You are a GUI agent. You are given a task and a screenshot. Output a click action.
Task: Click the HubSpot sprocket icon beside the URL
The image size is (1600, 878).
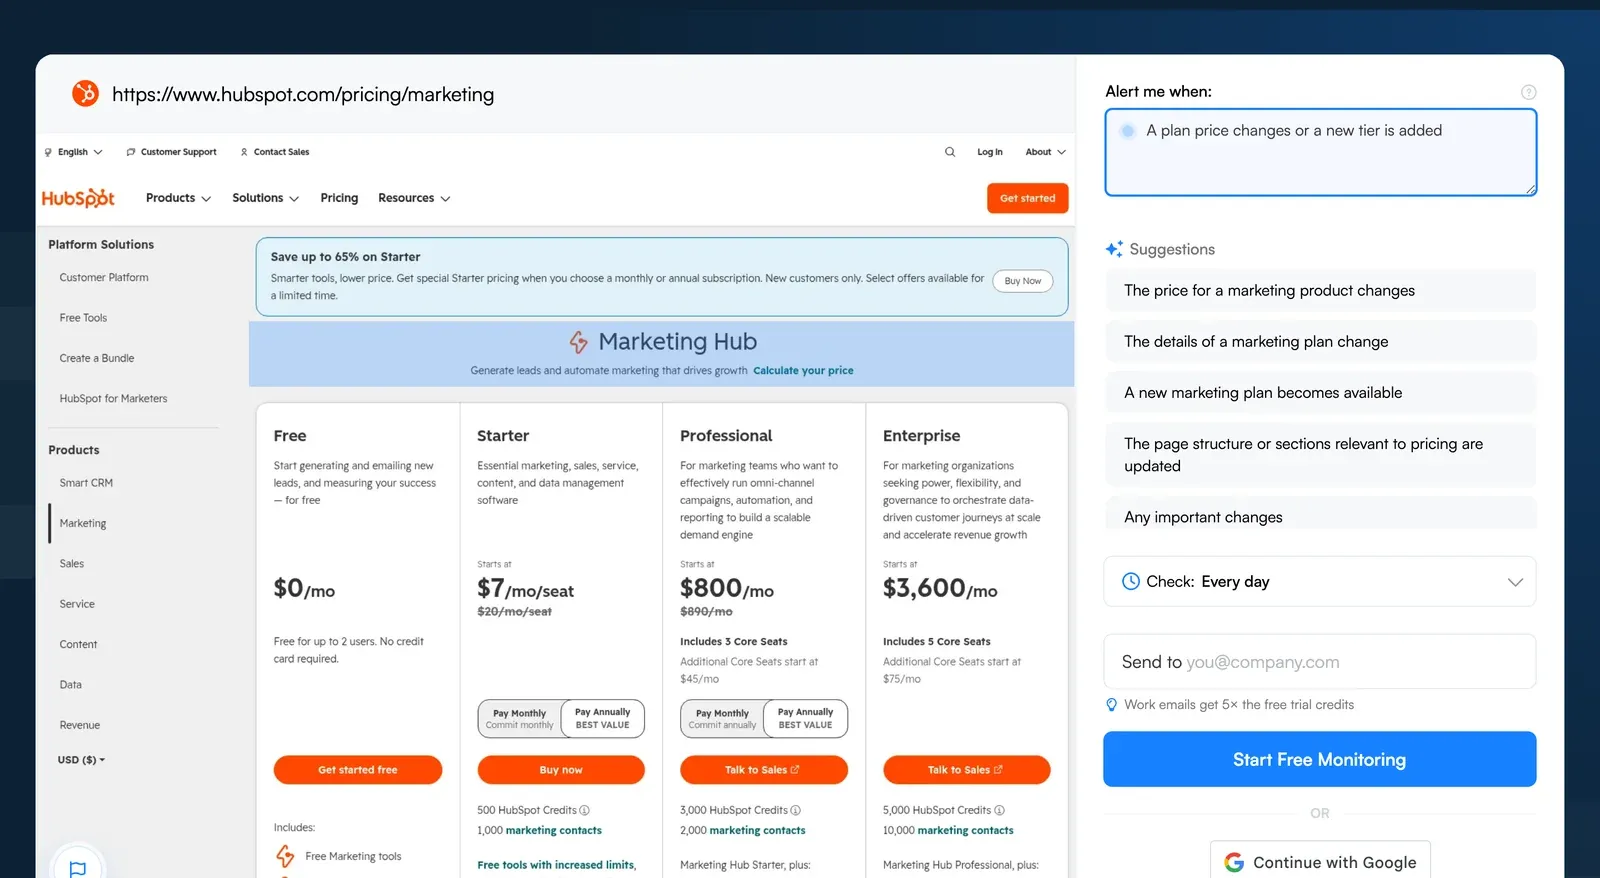(x=85, y=93)
